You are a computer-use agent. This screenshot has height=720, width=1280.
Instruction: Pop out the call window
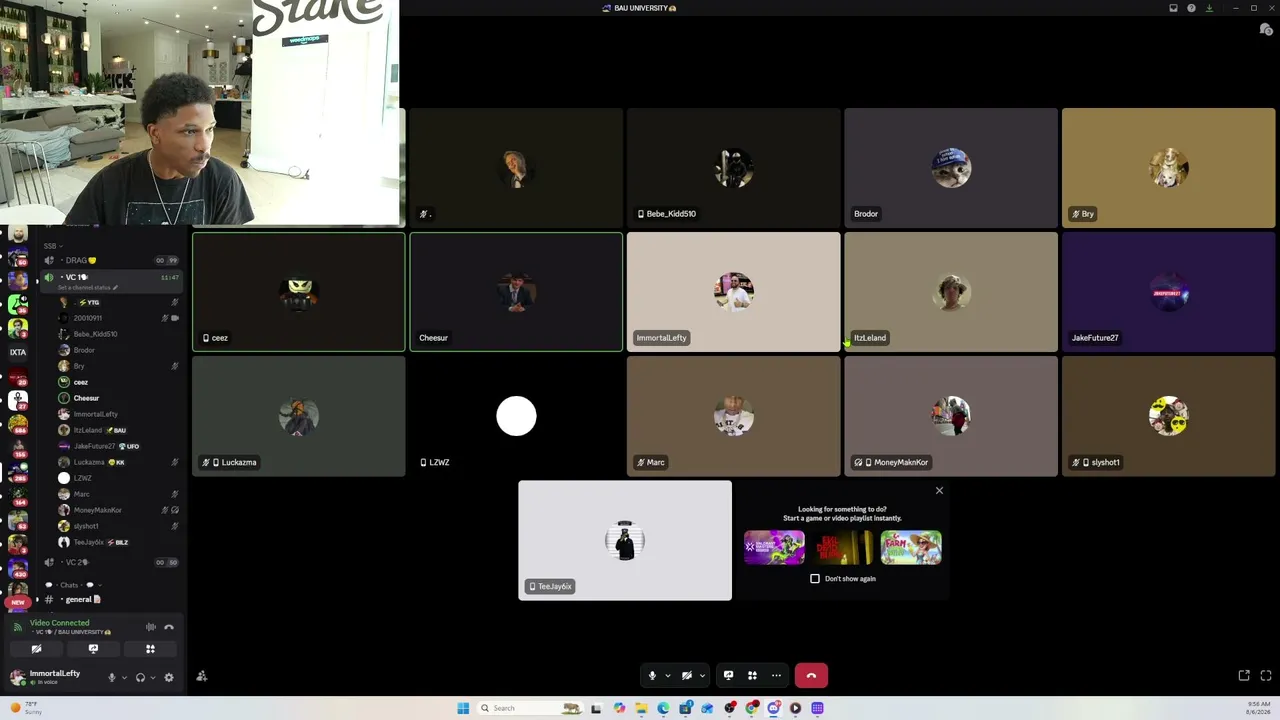pyautogui.click(x=1244, y=676)
